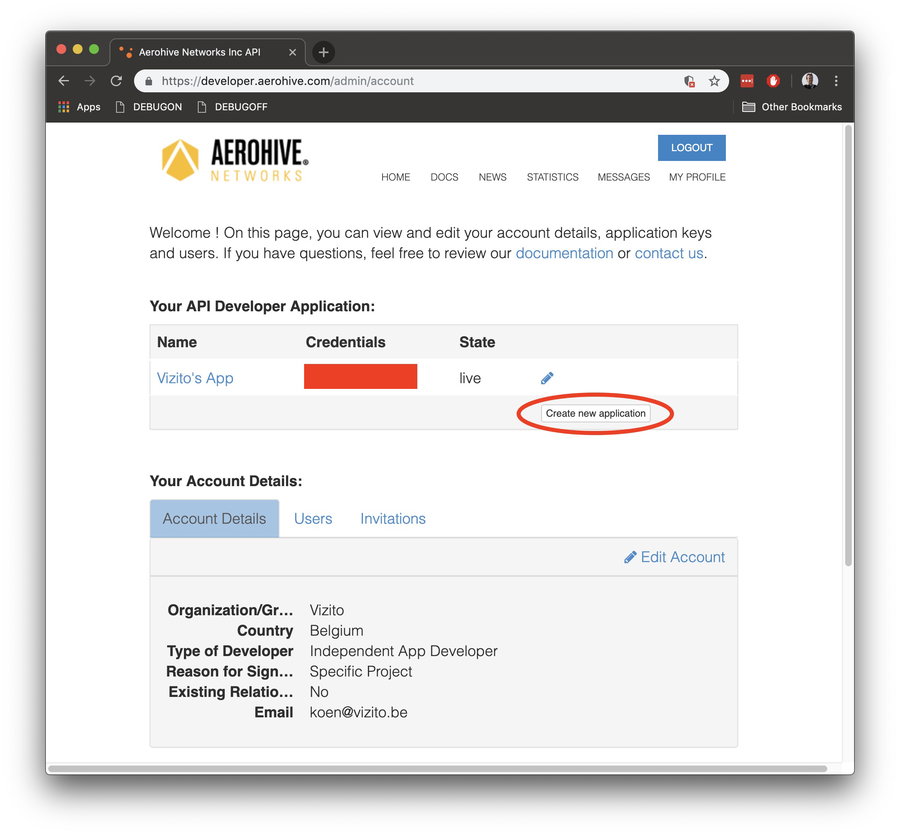Click the red extension icon in toolbar
This screenshot has height=835, width=900.
click(747, 81)
